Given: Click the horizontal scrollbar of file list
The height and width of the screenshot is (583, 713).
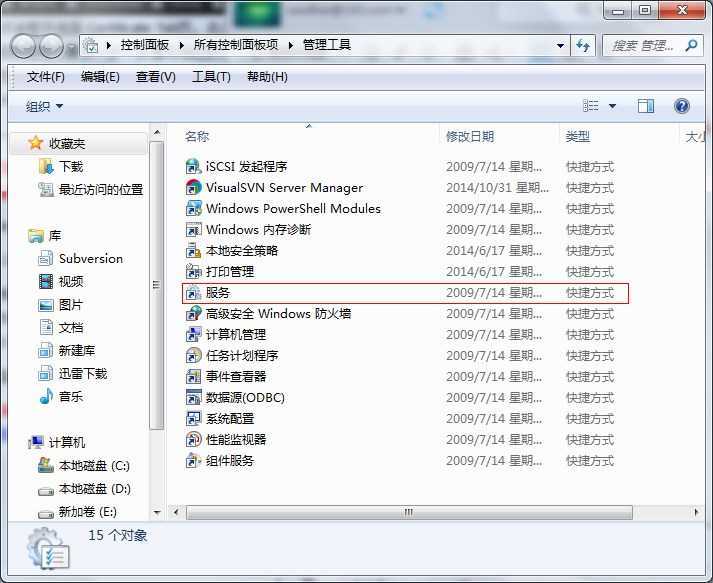Looking at the screenshot, I should 409,512.
